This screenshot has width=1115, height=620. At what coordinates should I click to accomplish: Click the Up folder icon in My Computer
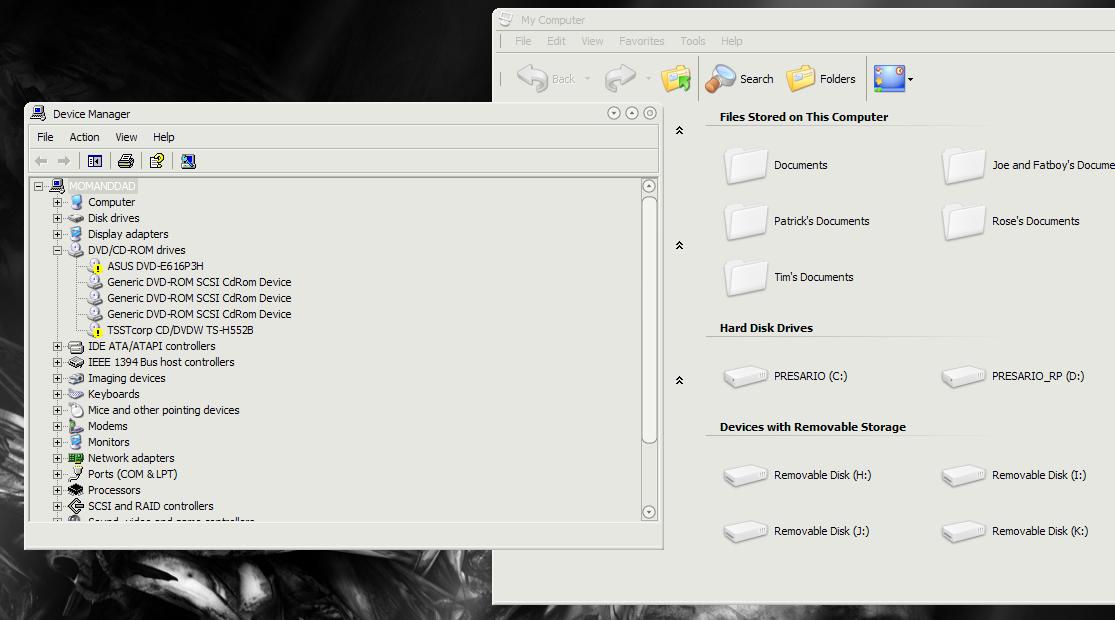(x=677, y=79)
